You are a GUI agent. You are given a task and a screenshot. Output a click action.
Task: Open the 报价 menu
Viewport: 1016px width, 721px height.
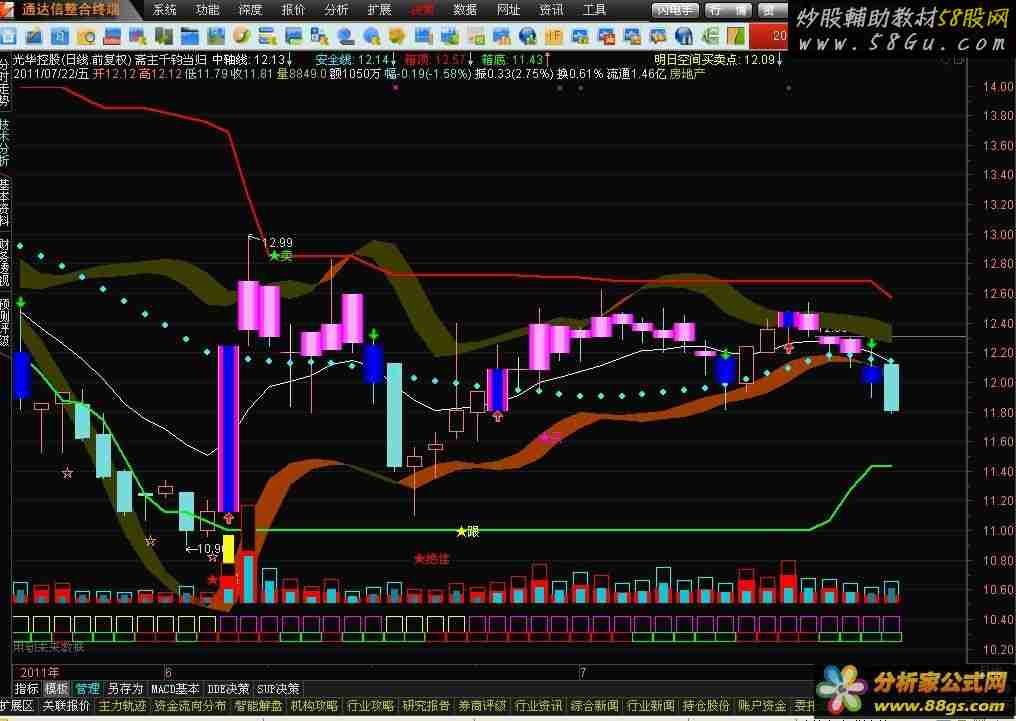click(293, 10)
